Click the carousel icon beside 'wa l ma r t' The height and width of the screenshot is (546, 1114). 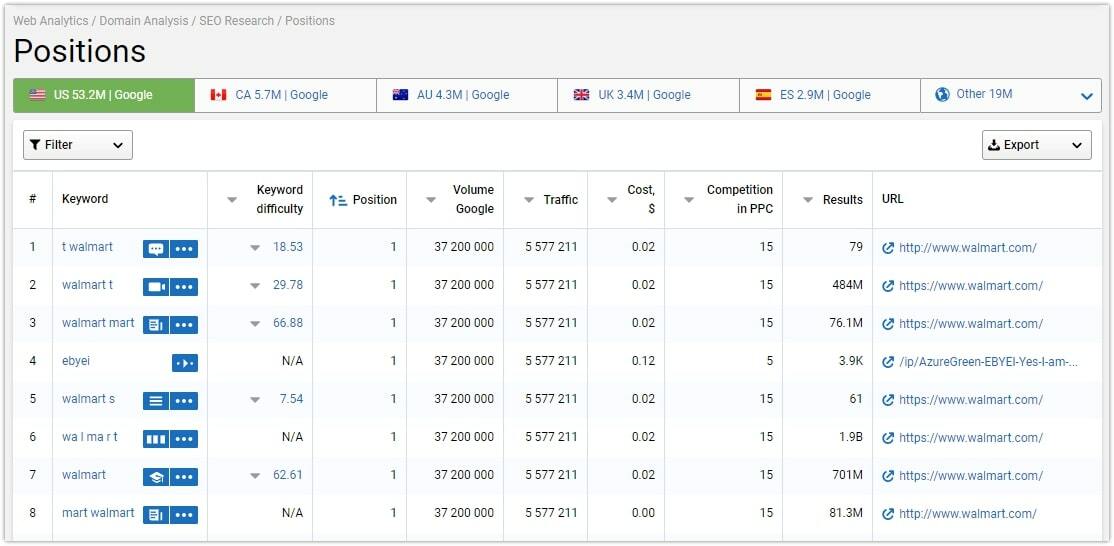point(156,439)
